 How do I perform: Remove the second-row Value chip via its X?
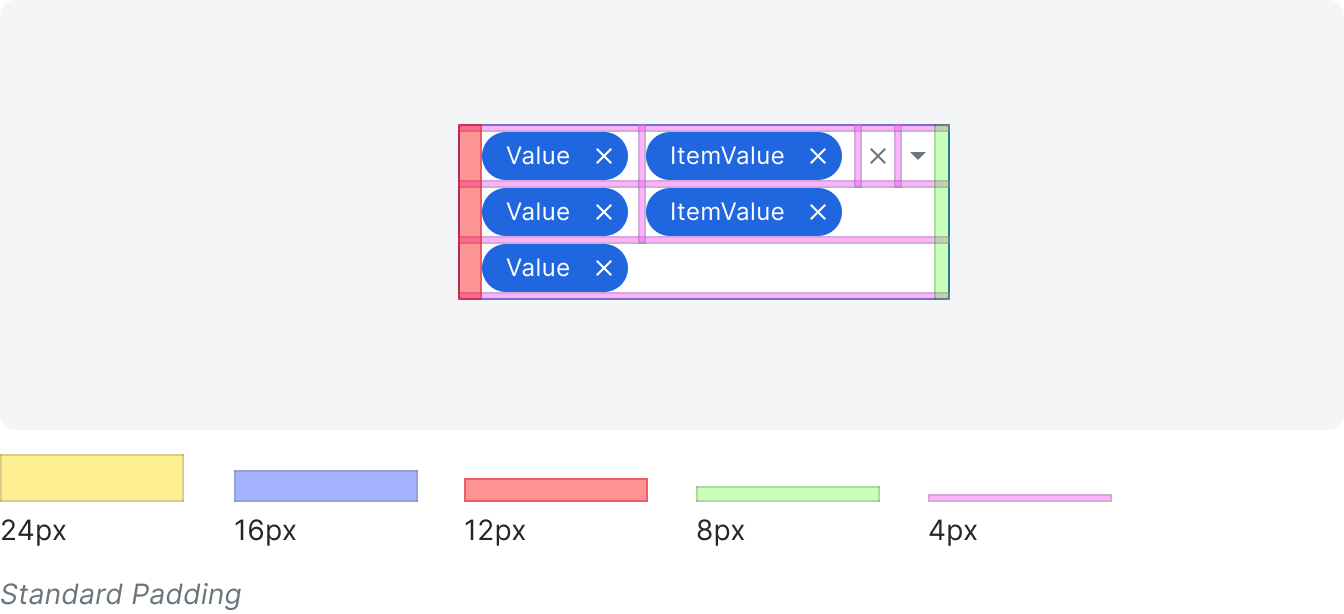pos(603,212)
